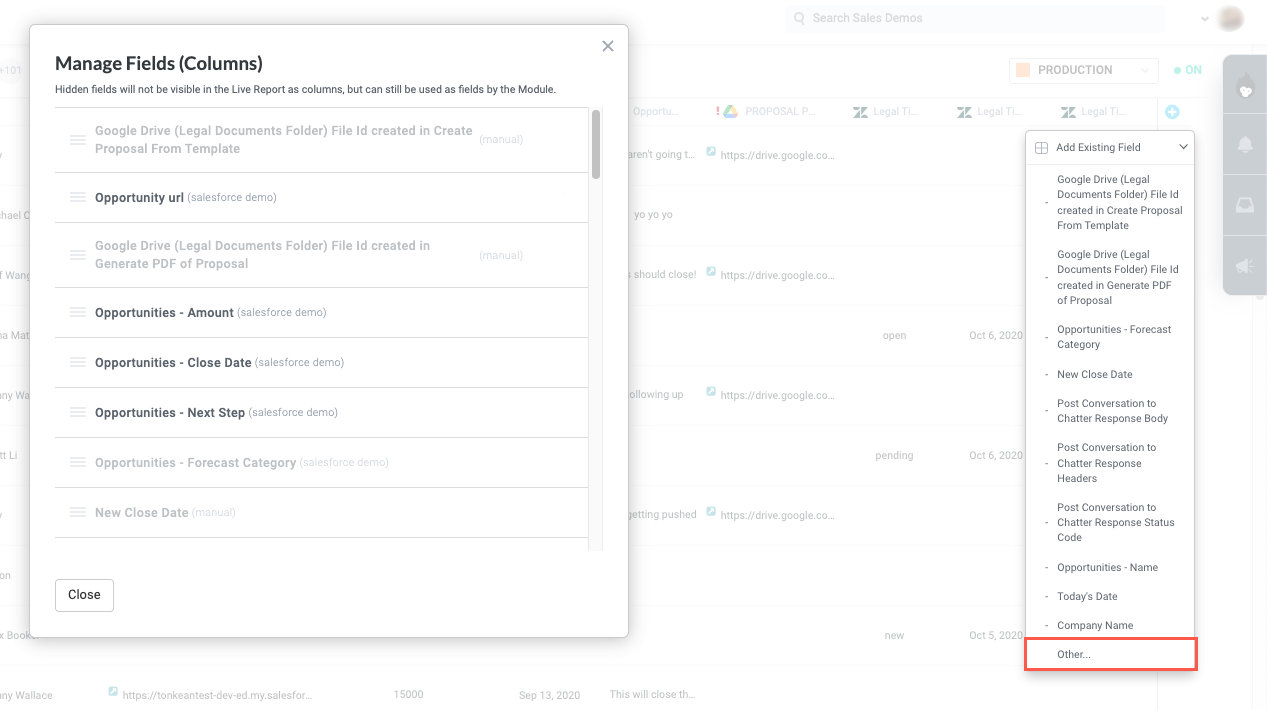Select Other... from the field list

[1072, 654]
